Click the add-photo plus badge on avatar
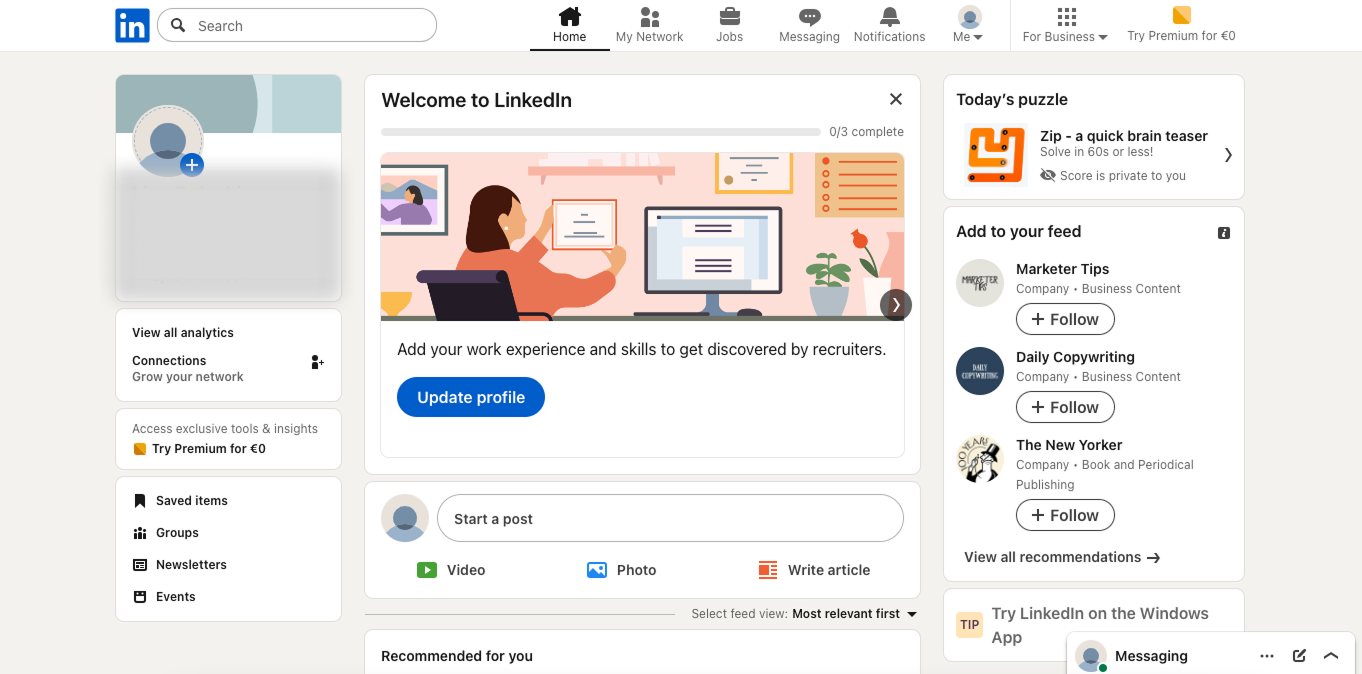This screenshot has height=674, width=1362. pos(192,165)
